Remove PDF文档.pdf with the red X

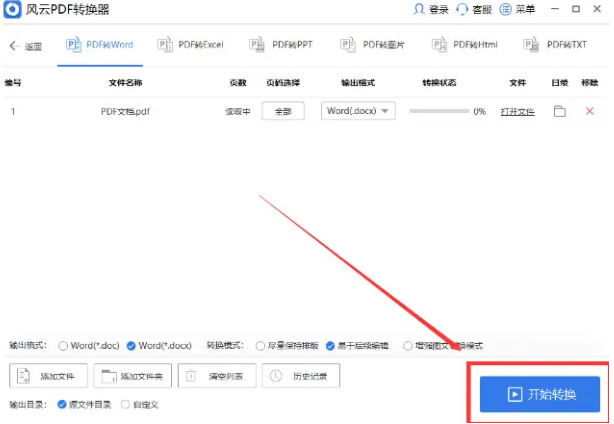tap(590, 111)
